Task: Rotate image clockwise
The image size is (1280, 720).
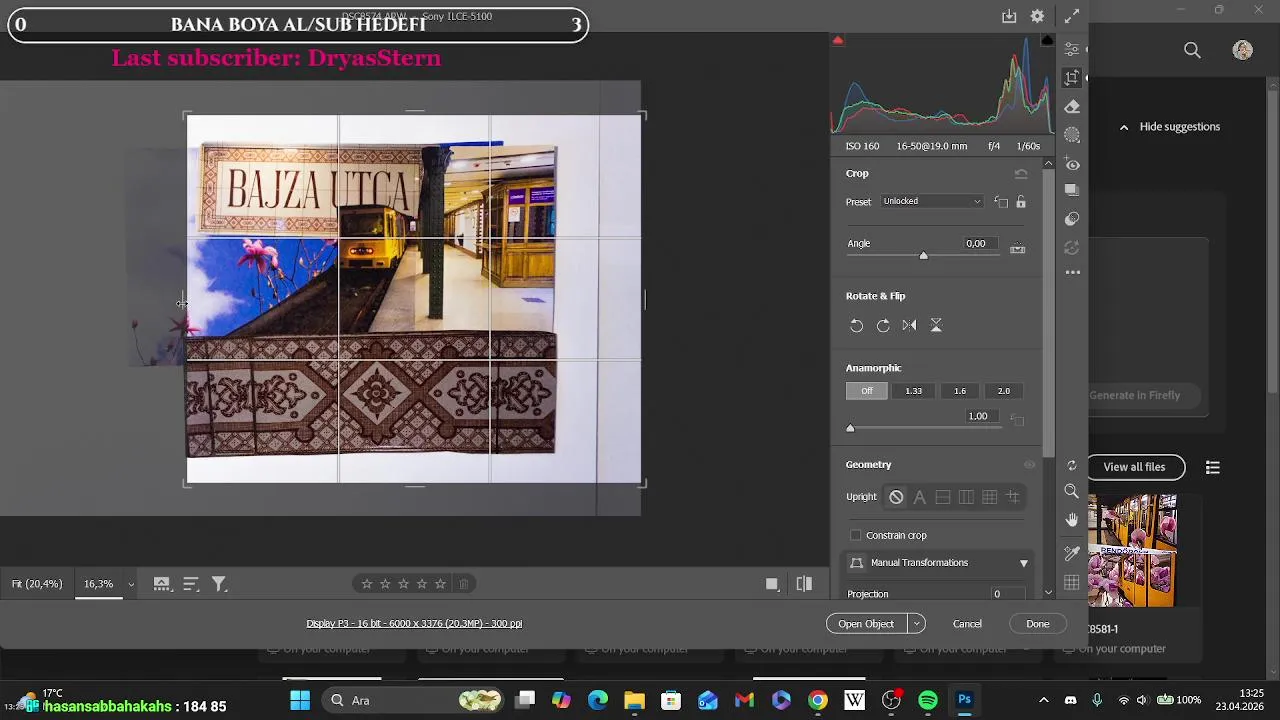Action: point(883,325)
